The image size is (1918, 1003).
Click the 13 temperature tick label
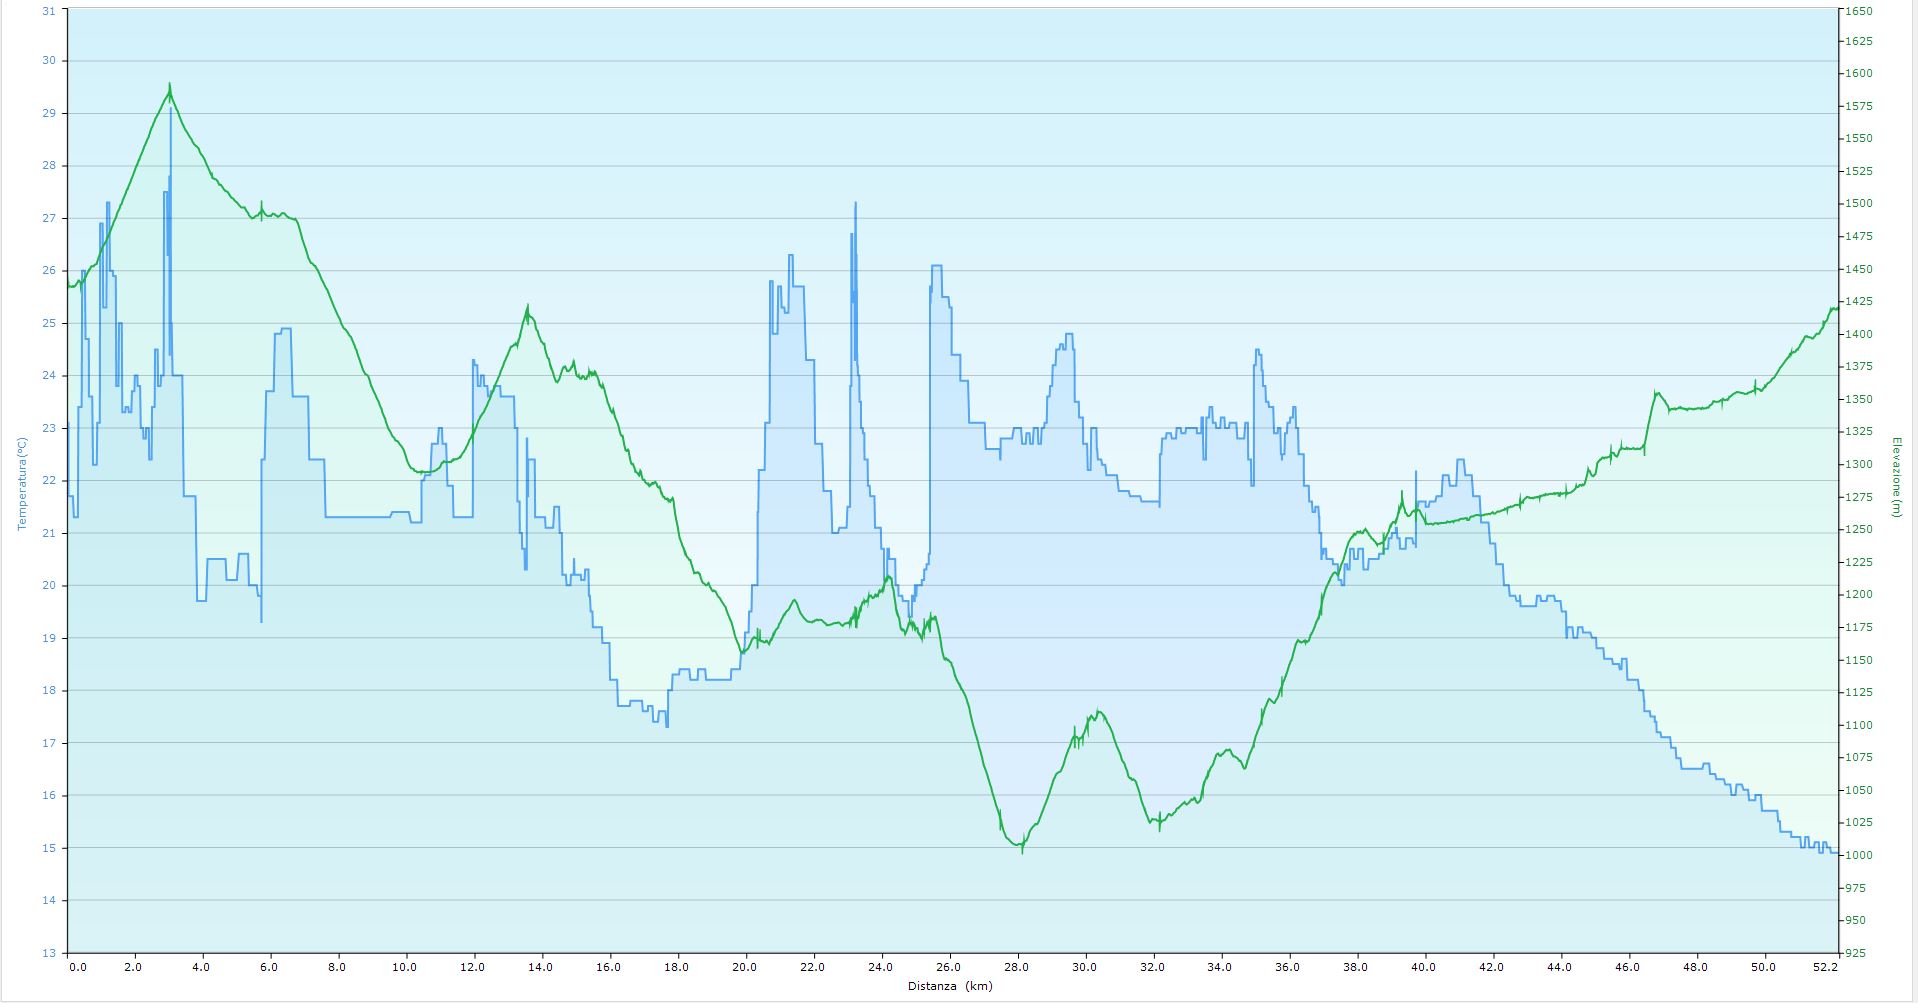(x=48, y=953)
